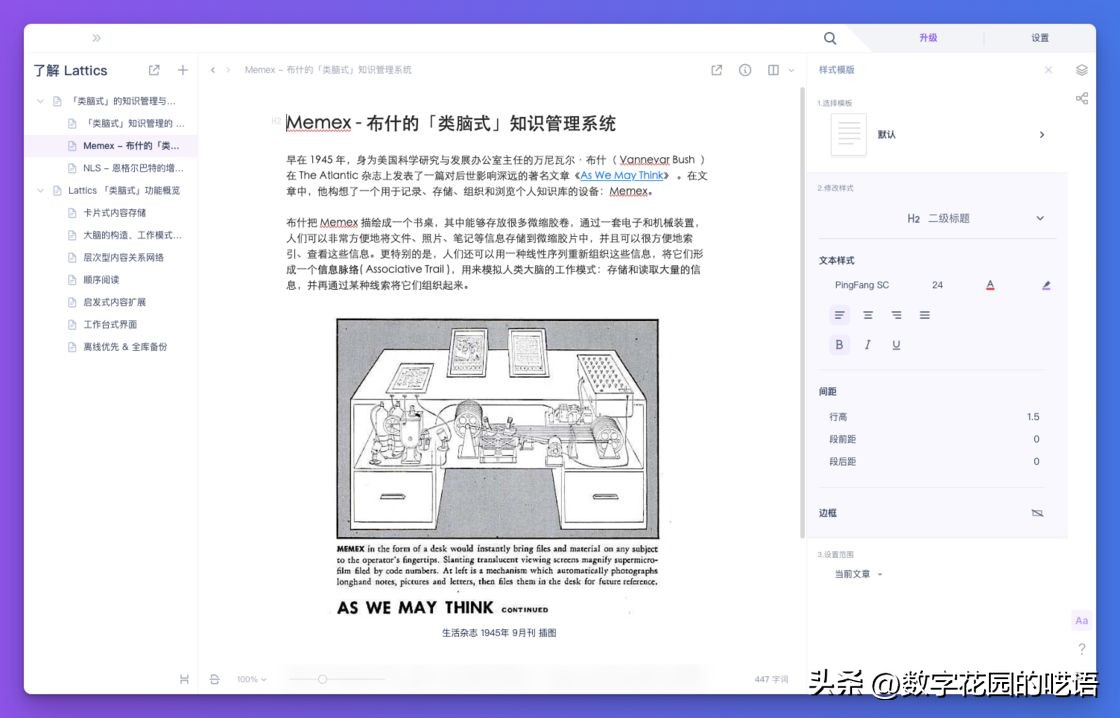The width and height of the screenshot is (1120, 718).
Task: Change the PingFang SC font field
Action: pos(862,285)
